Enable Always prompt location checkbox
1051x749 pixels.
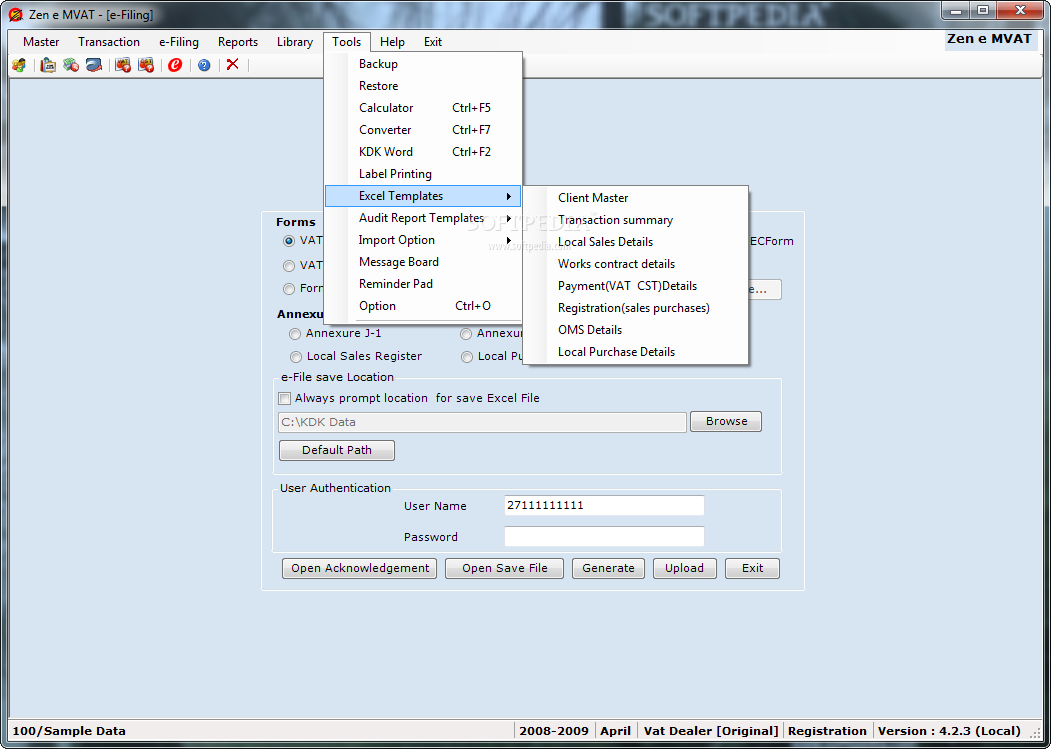click(x=285, y=398)
